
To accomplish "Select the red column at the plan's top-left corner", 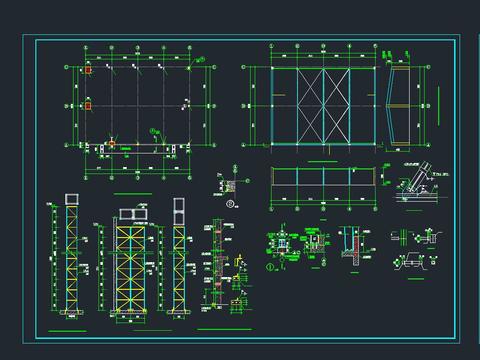I will click(88, 70).
